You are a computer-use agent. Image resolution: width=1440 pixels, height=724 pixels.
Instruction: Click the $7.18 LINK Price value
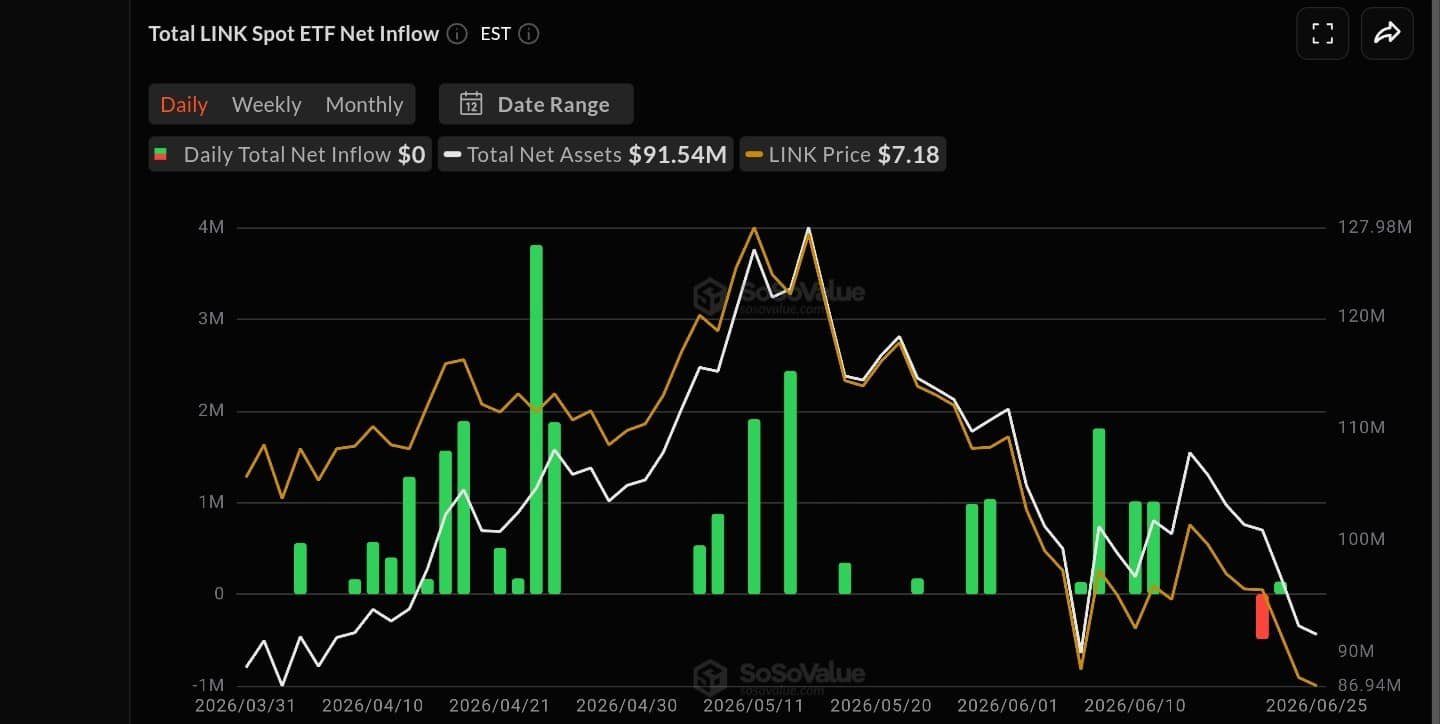coord(908,155)
